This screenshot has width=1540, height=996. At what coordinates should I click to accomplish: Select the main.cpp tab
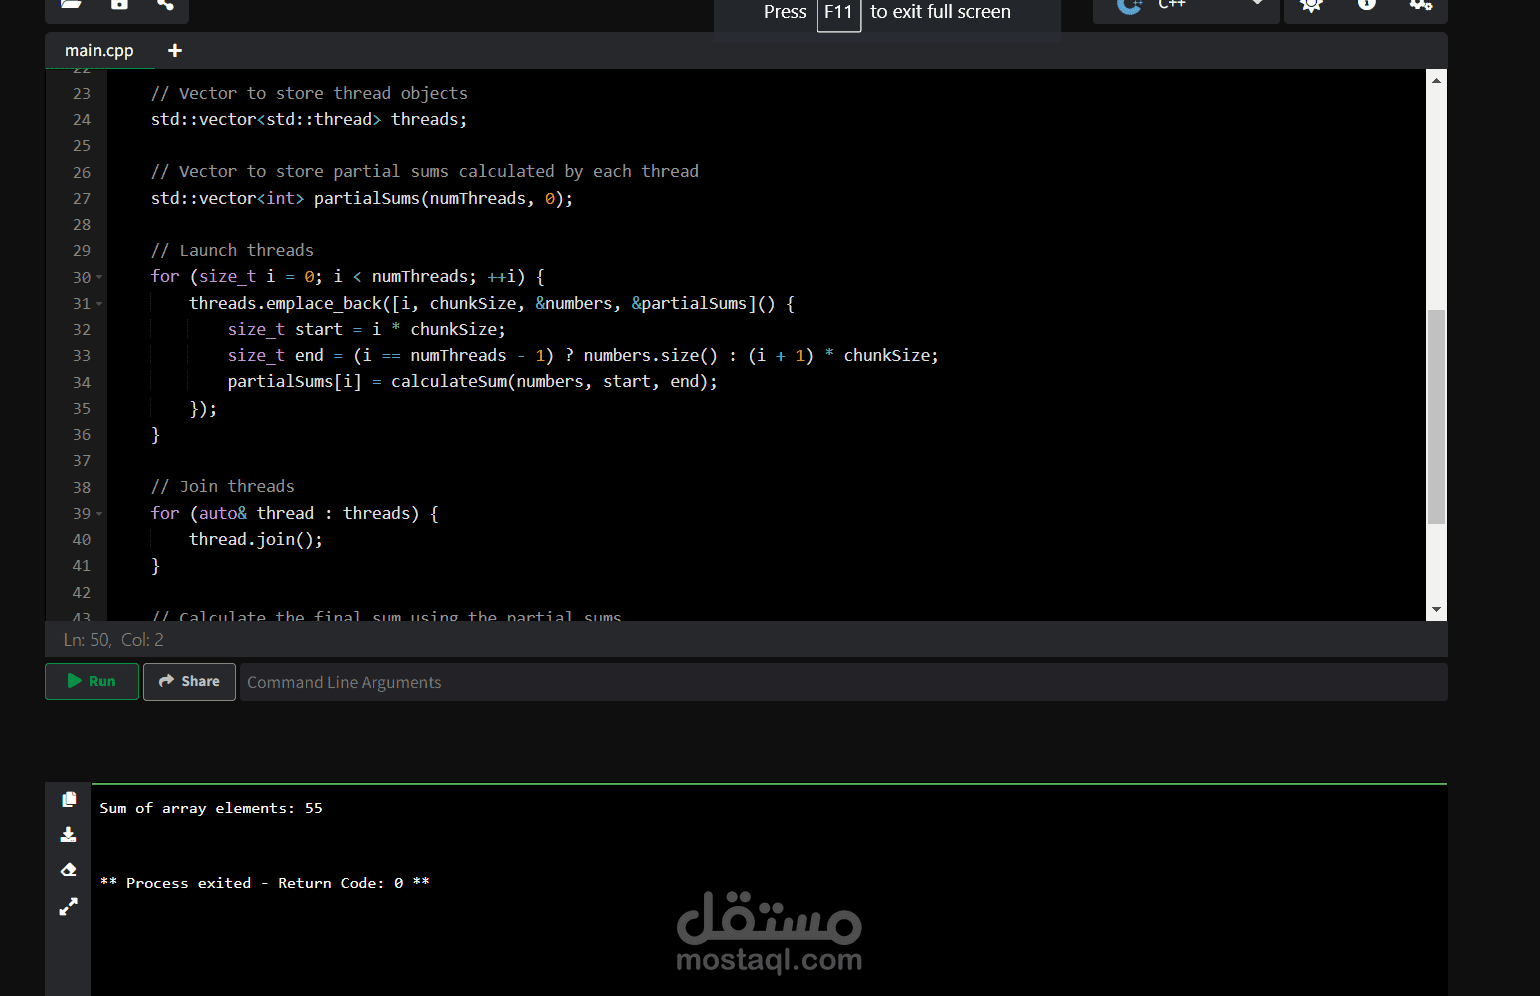tap(99, 50)
